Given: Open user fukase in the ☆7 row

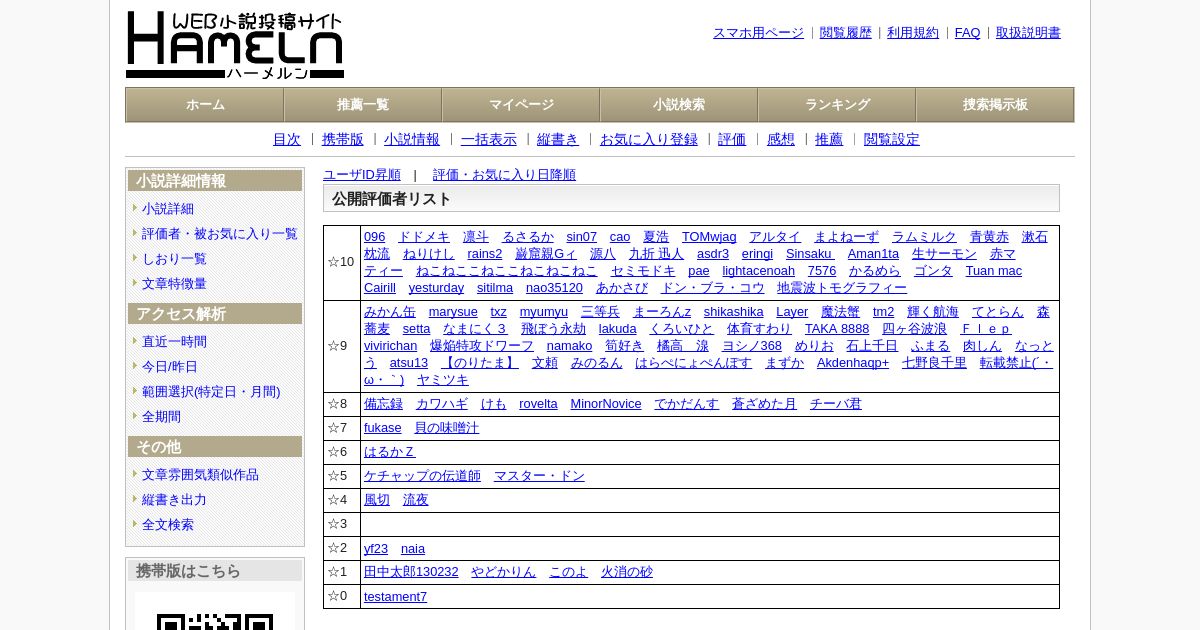Looking at the screenshot, I should click(383, 428).
